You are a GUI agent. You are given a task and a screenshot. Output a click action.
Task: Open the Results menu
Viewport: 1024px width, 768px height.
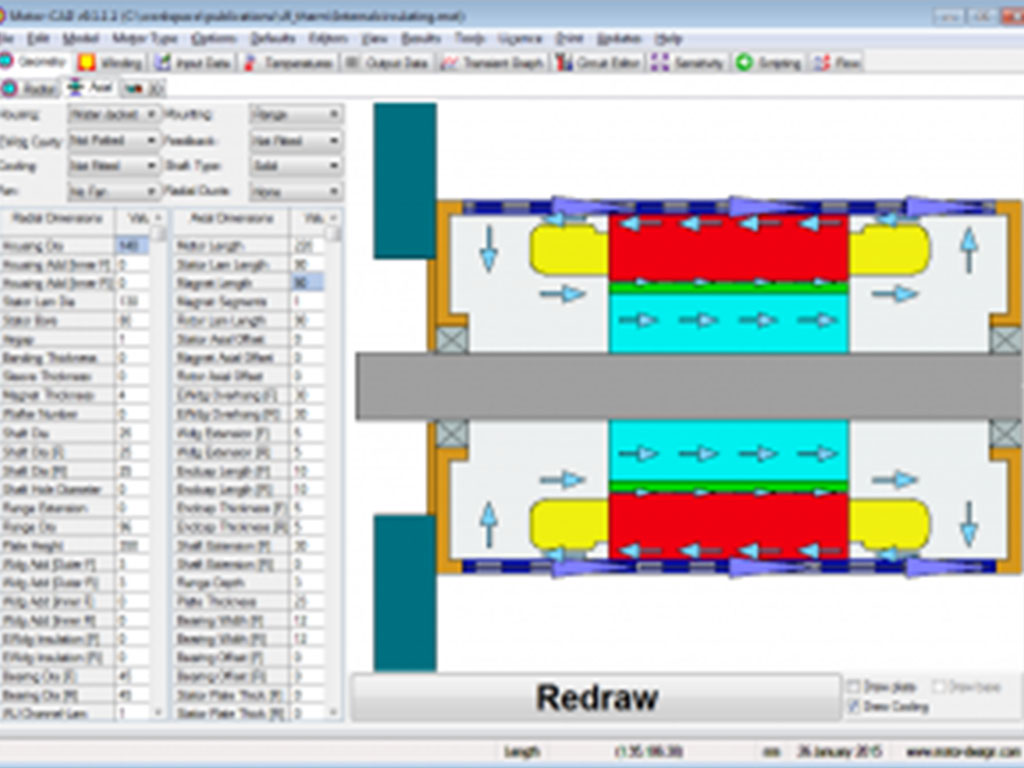[x=421, y=39]
